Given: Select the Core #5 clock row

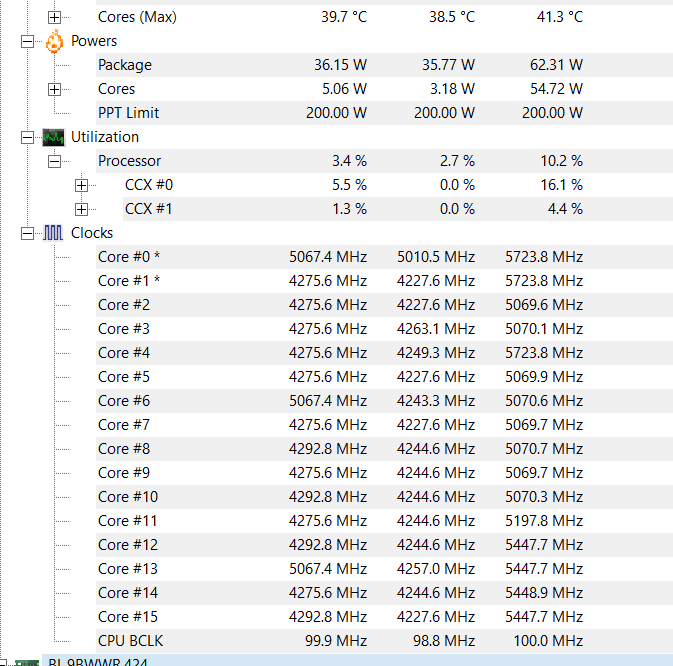Looking at the screenshot, I should coord(384,378).
